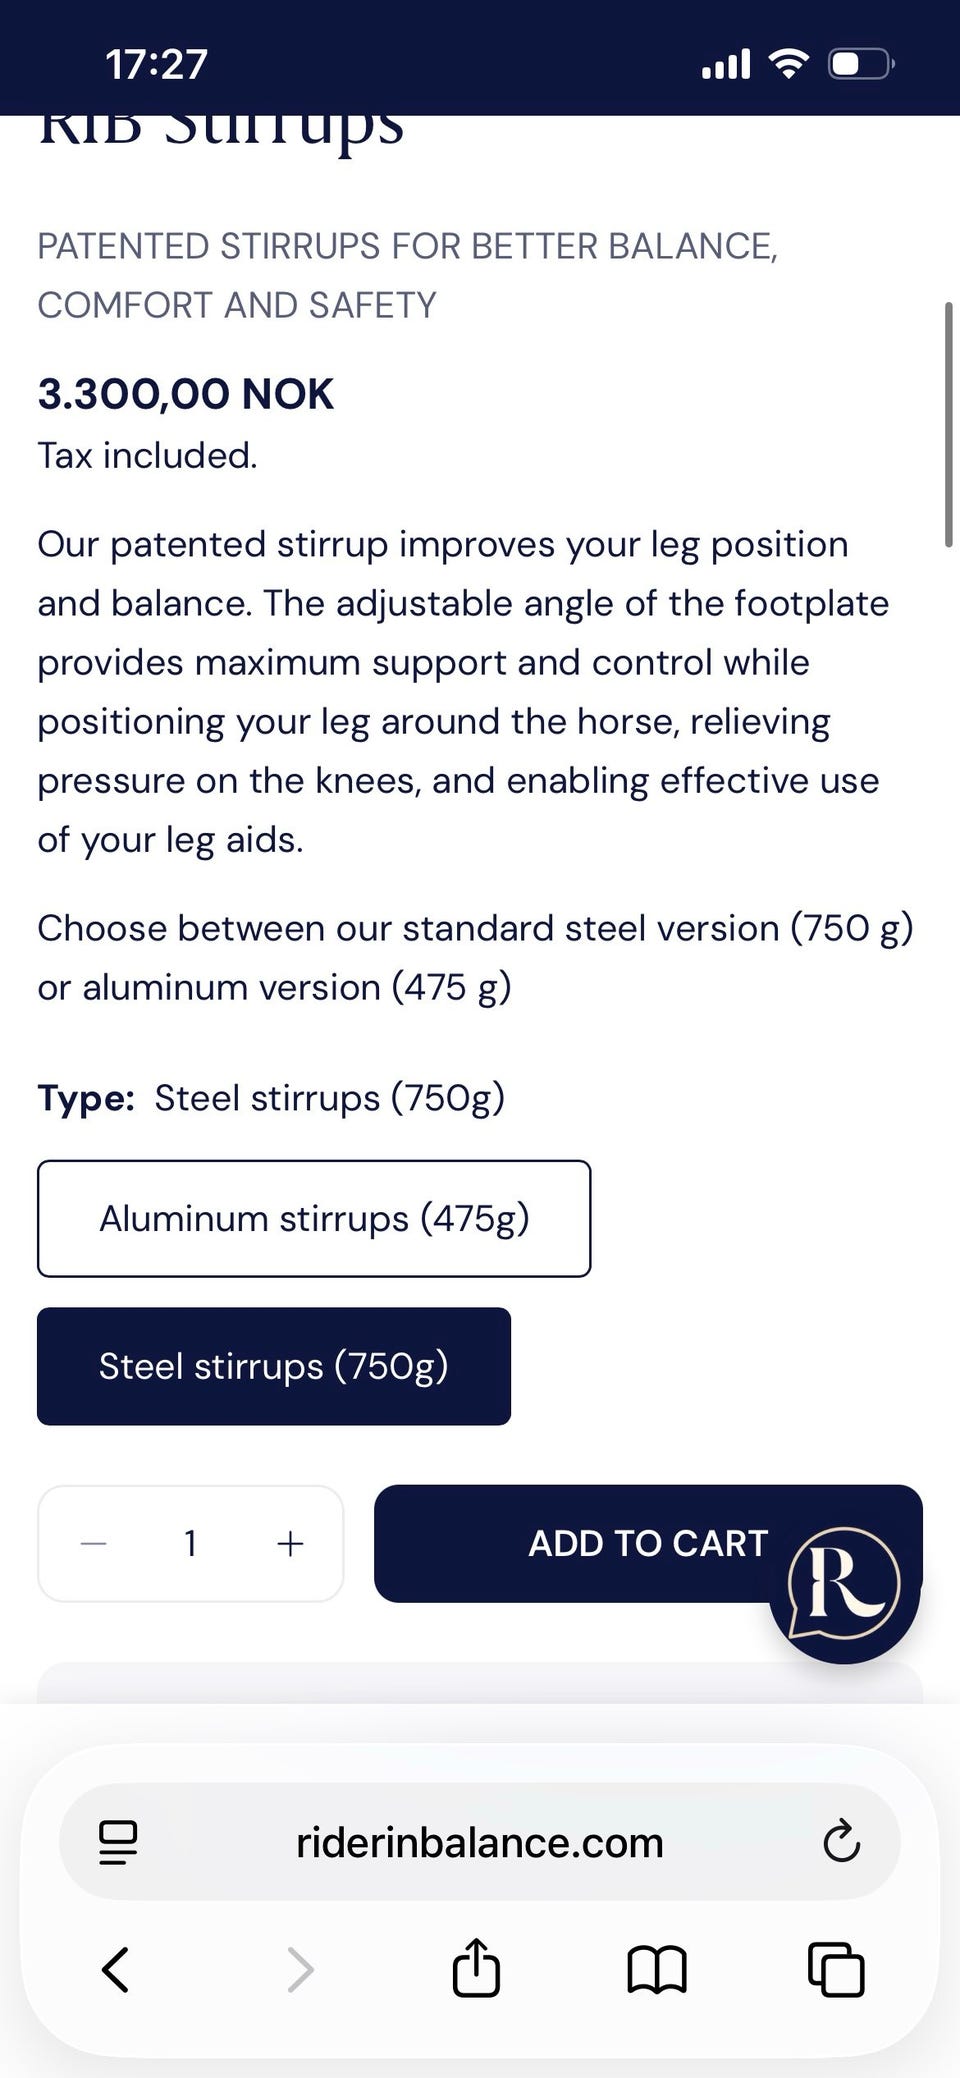Tap the Wi-Fi status icon

789,65
